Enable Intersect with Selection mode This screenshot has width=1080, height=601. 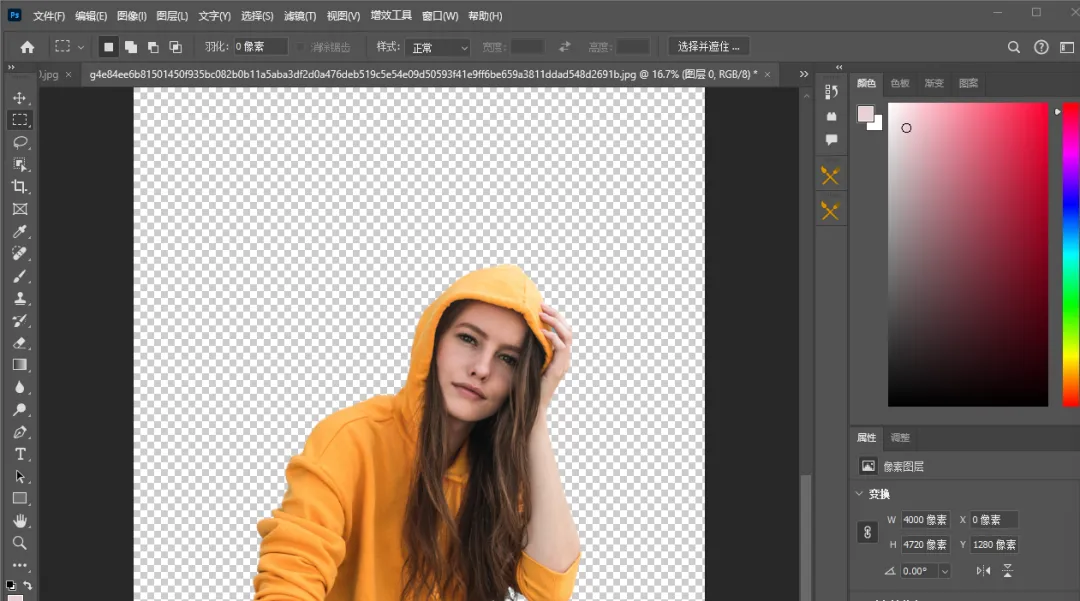tap(176, 47)
